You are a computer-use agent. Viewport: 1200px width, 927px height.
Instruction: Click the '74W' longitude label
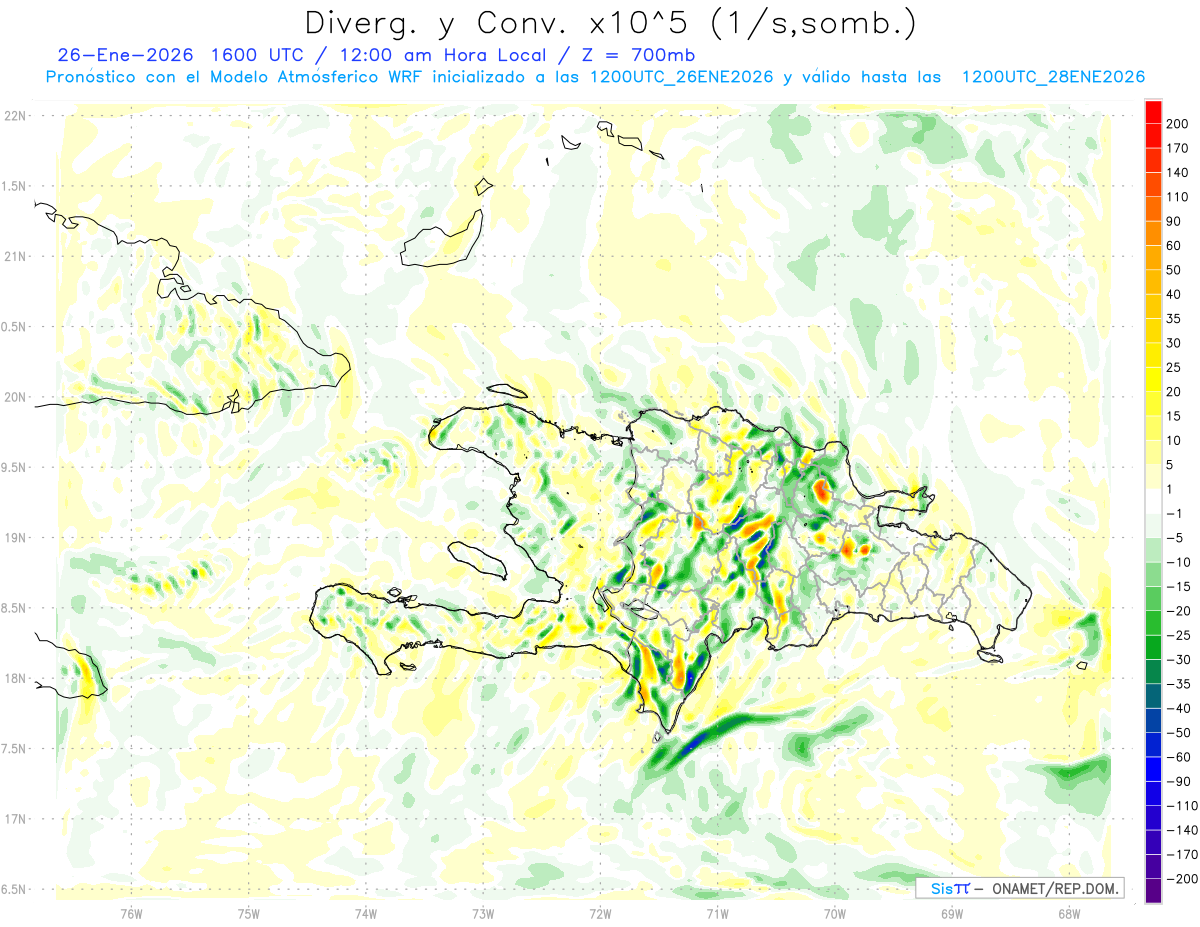pos(365,913)
